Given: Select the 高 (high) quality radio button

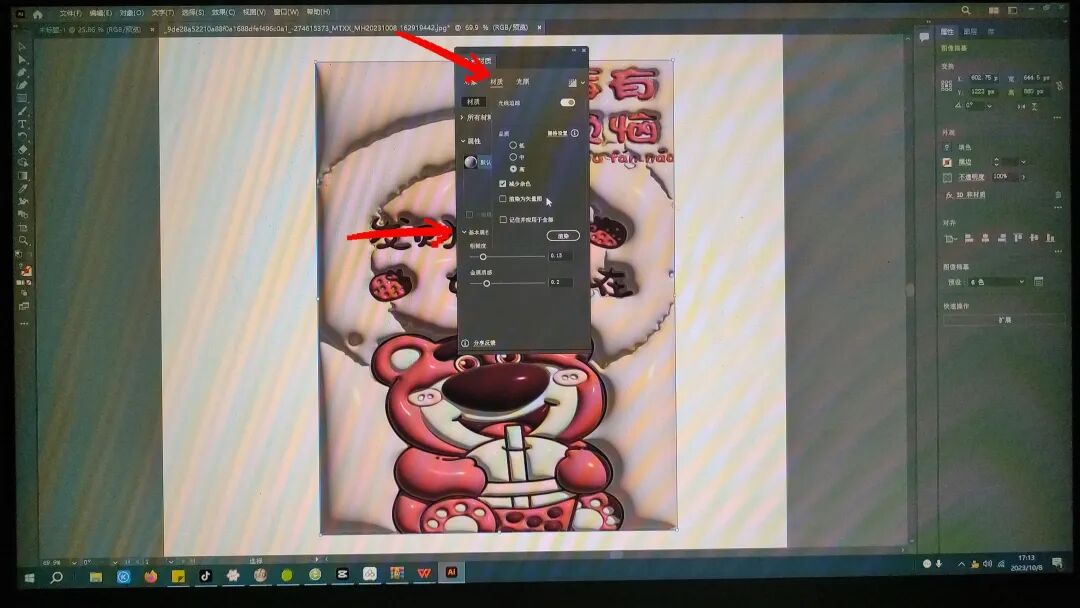Looking at the screenshot, I should (512, 169).
